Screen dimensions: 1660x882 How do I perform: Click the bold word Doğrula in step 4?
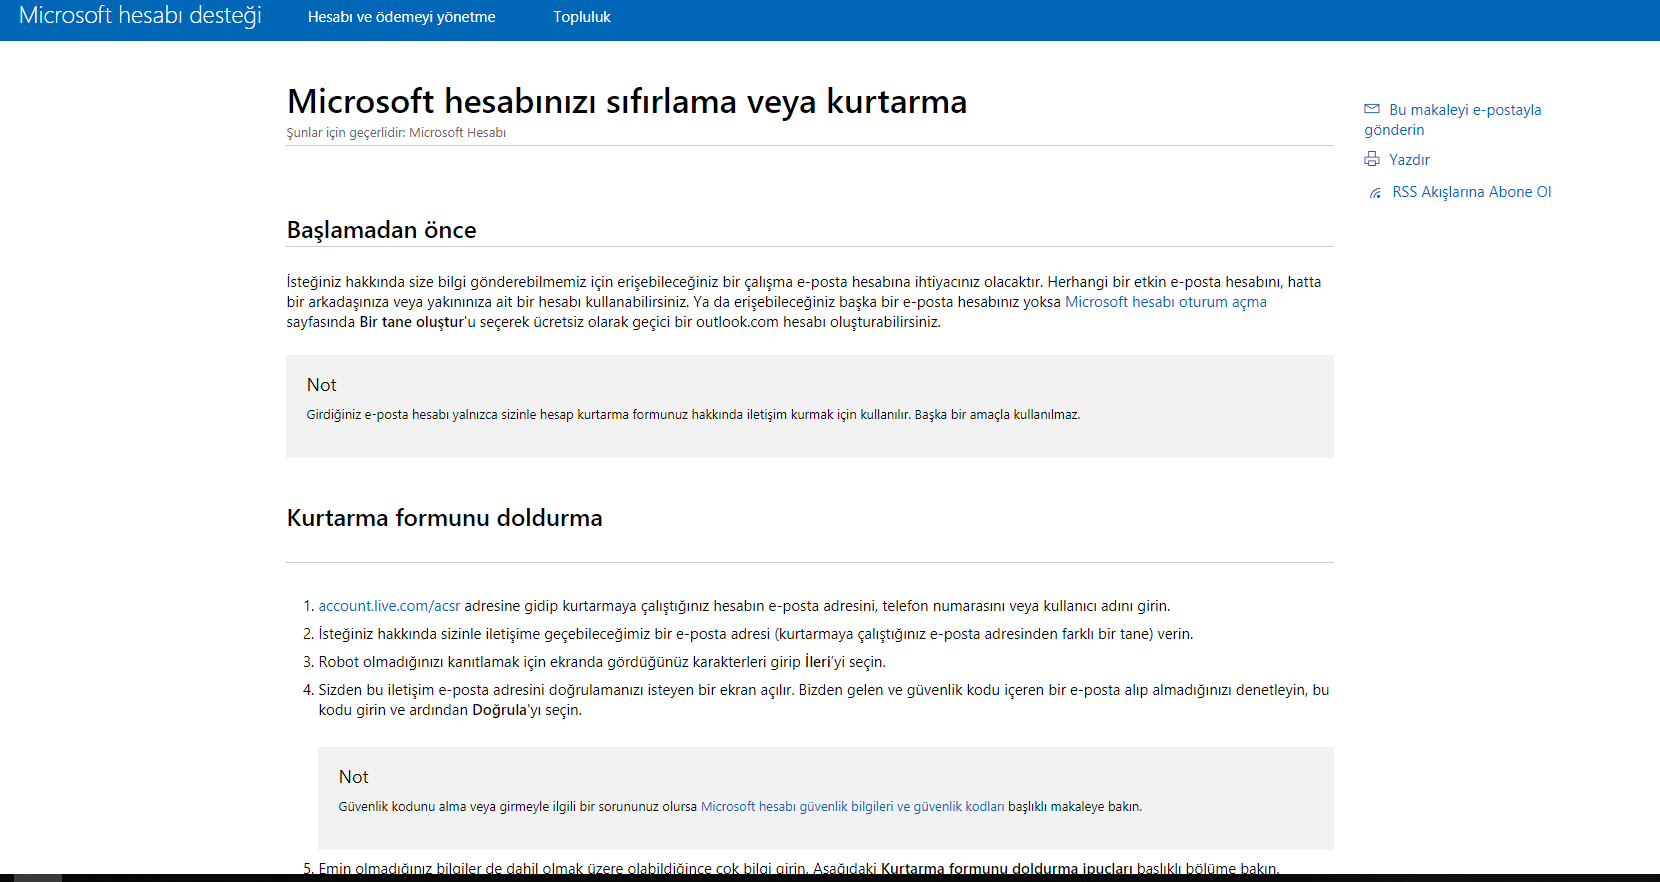[499, 710]
